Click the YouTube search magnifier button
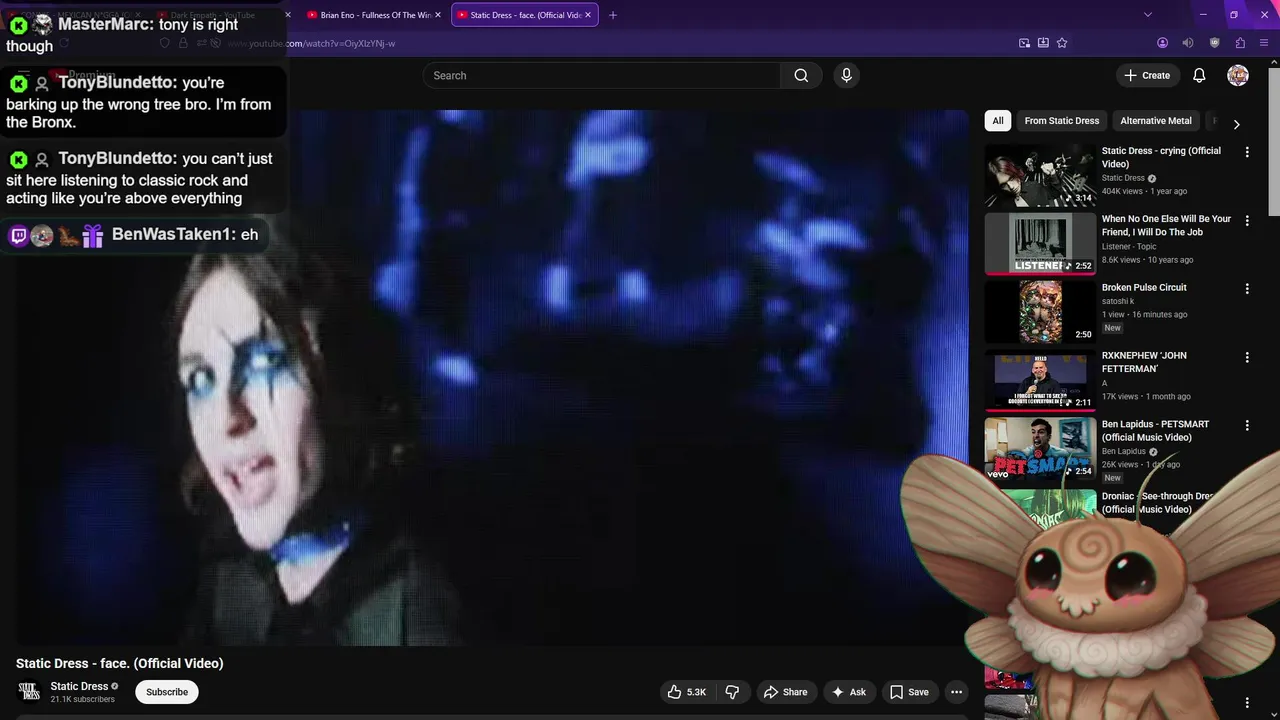This screenshot has height=720, width=1280. click(x=801, y=75)
